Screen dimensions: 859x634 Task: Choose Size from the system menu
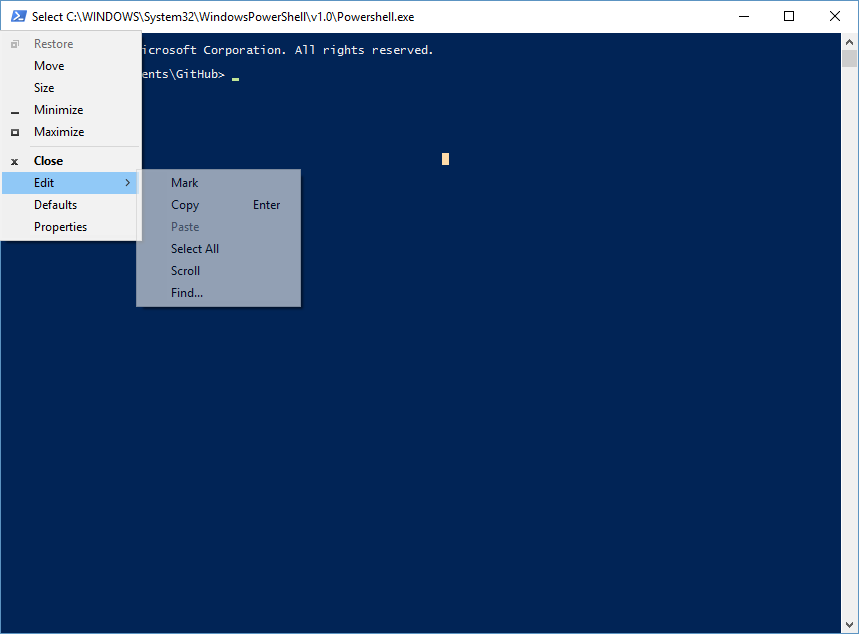click(44, 88)
